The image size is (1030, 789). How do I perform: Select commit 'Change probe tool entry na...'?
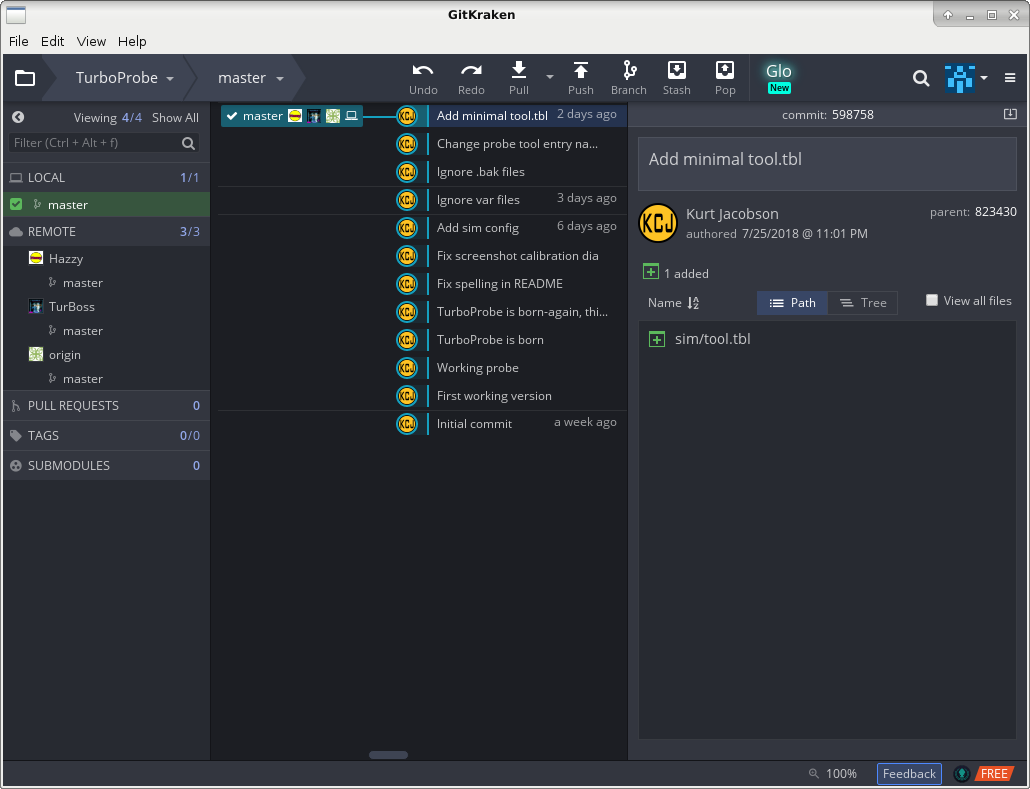518,144
